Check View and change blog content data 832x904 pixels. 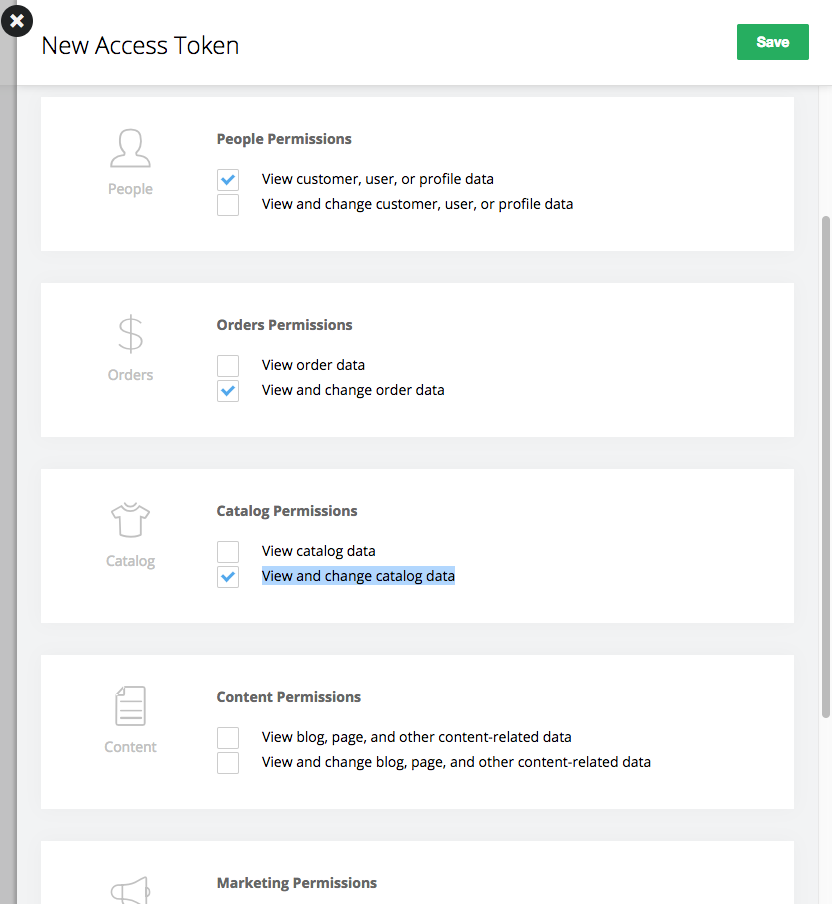[x=228, y=763]
